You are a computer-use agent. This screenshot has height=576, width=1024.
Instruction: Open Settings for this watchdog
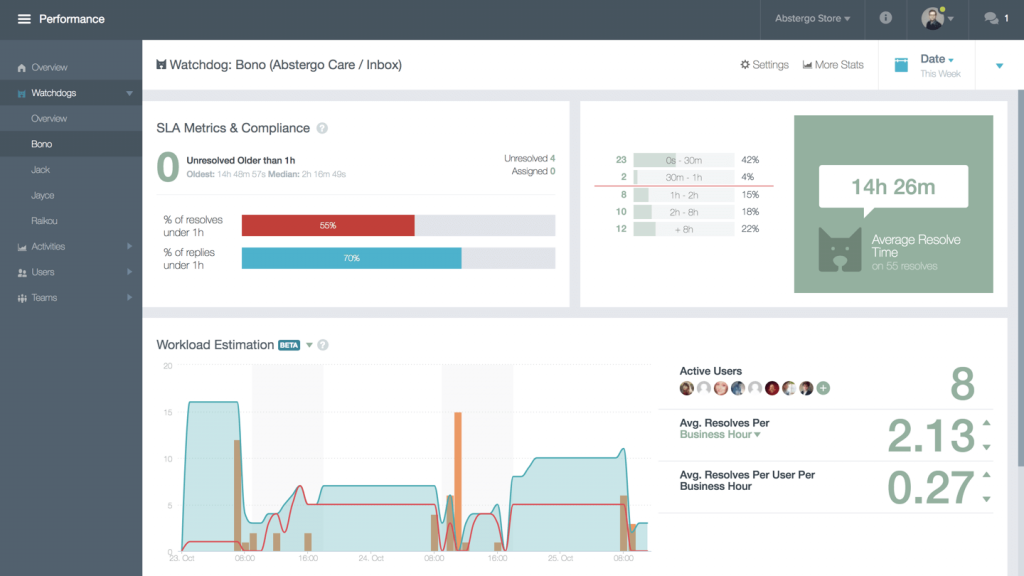(x=764, y=65)
